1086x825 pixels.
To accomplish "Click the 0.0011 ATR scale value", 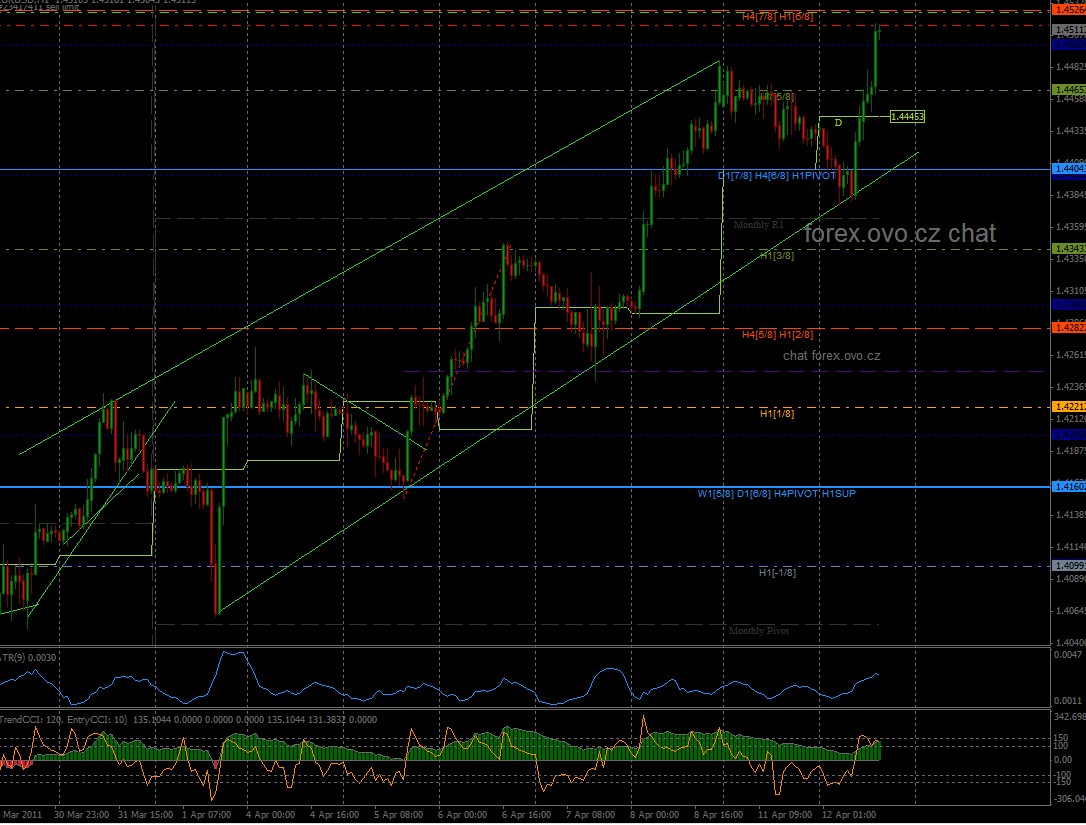I will click(x=1068, y=700).
